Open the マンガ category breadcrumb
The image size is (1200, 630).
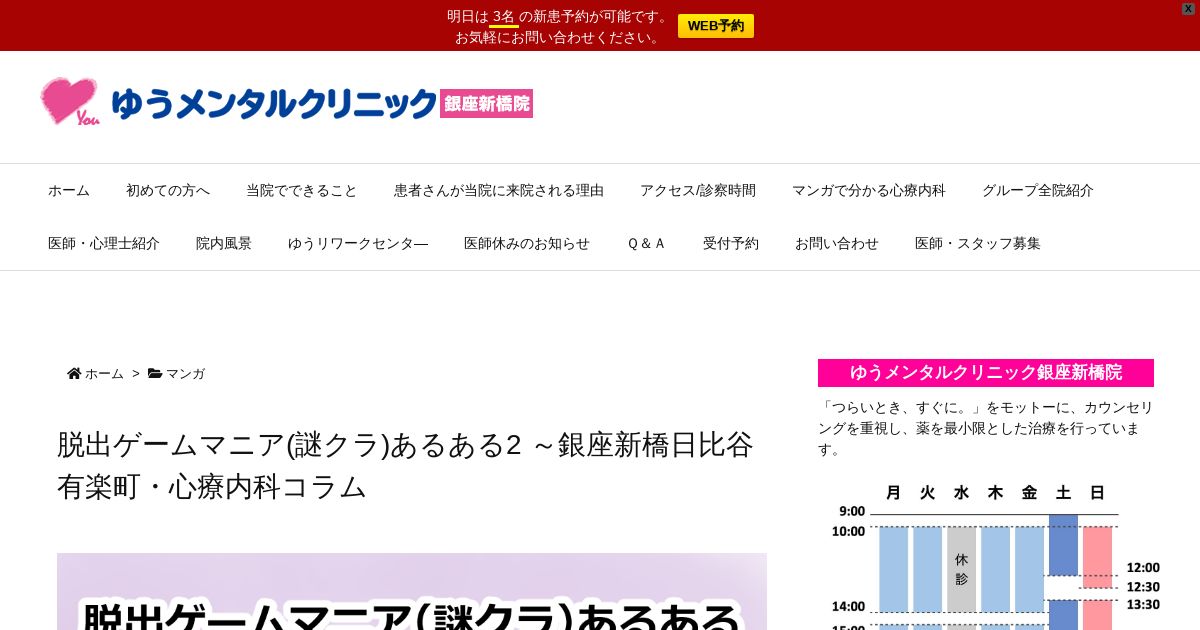pos(185,373)
